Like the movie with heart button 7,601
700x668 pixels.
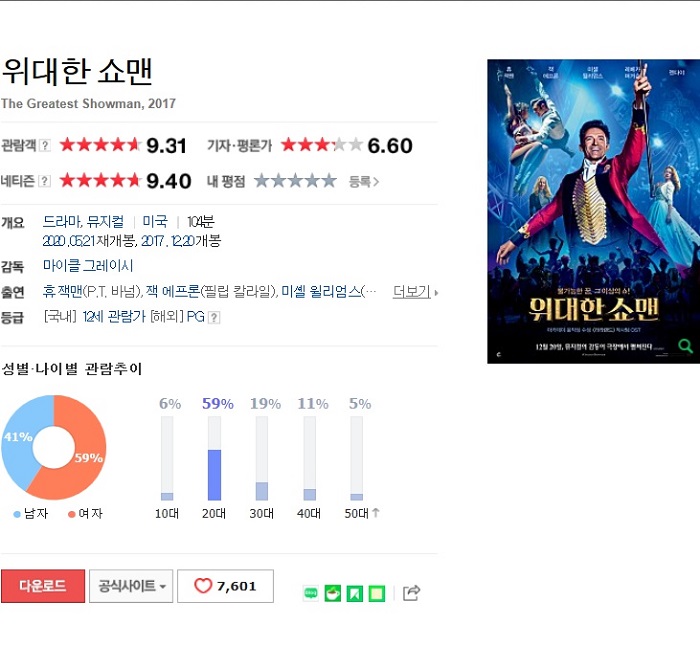tap(225, 586)
